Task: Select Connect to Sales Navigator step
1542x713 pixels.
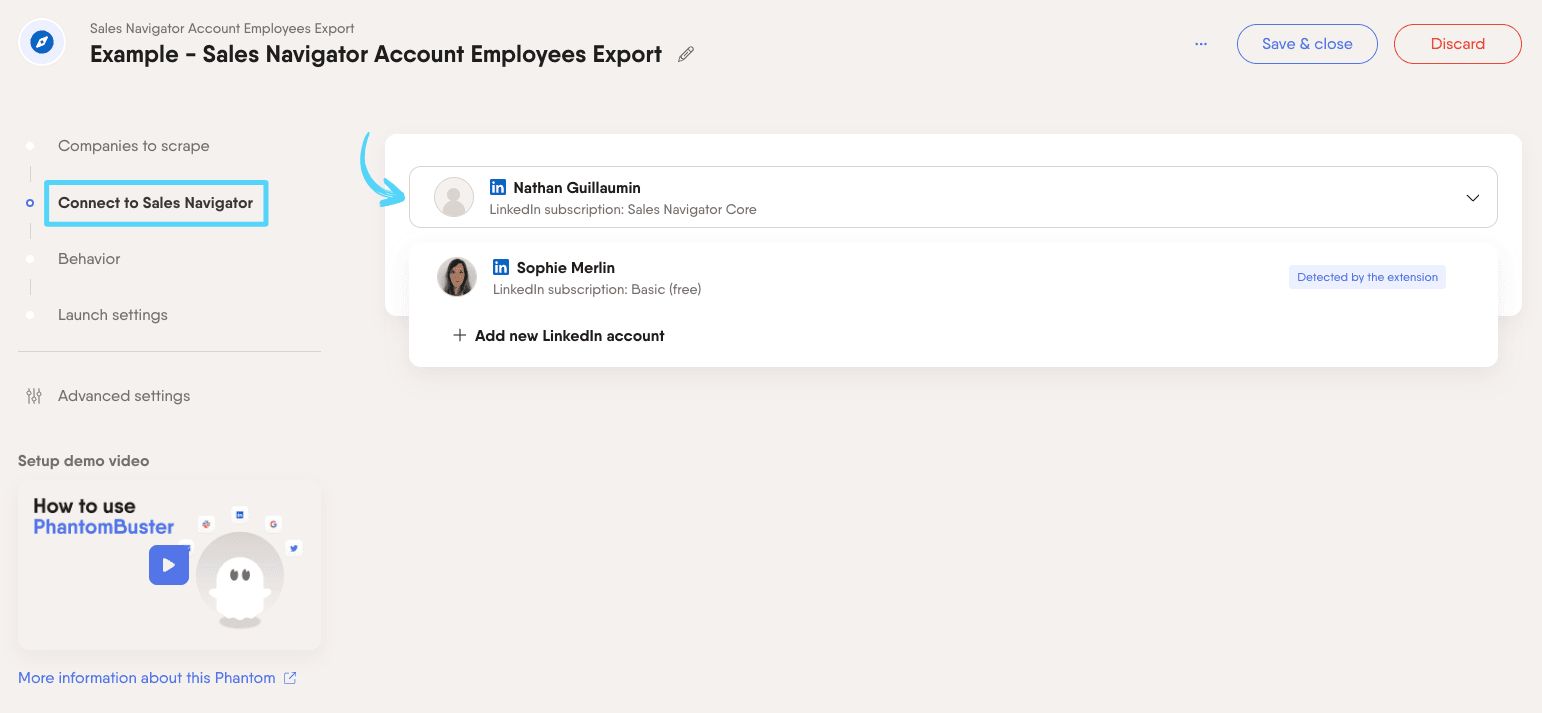Action: pos(156,203)
